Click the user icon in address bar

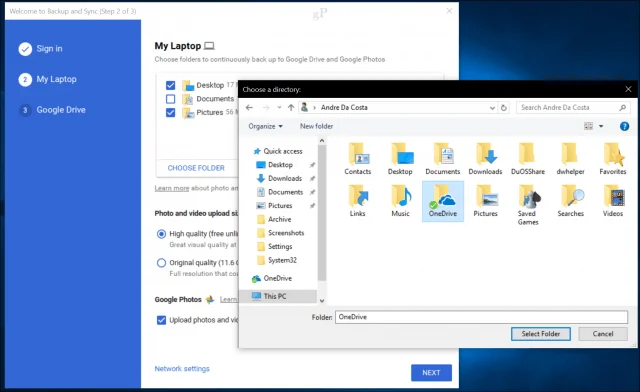304,107
